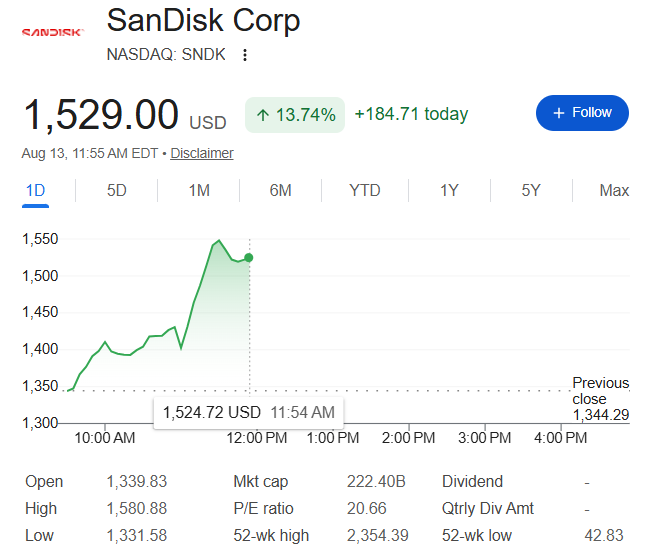Follow SanDisk Corp stock

coord(582,113)
